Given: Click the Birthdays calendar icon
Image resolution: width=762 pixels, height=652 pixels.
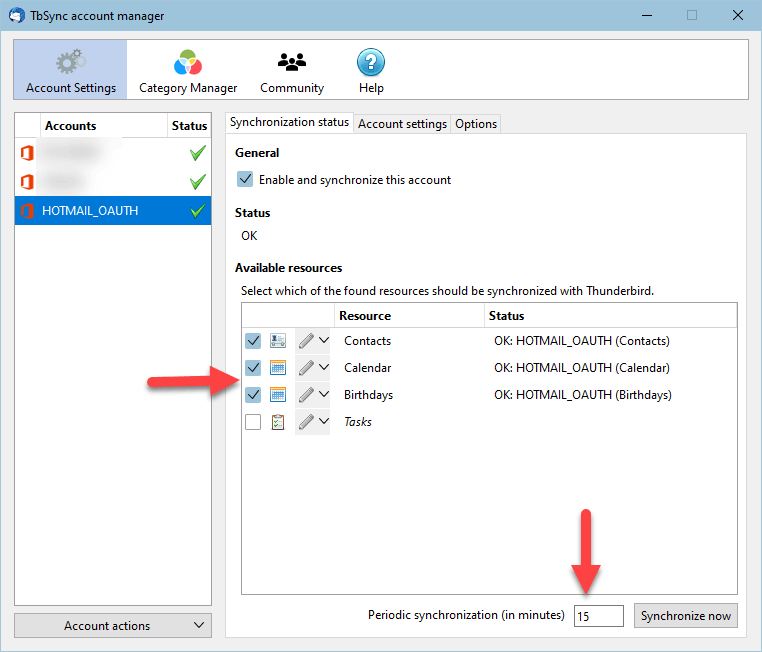Looking at the screenshot, I should pyautogui.click(x=277, y=395).
